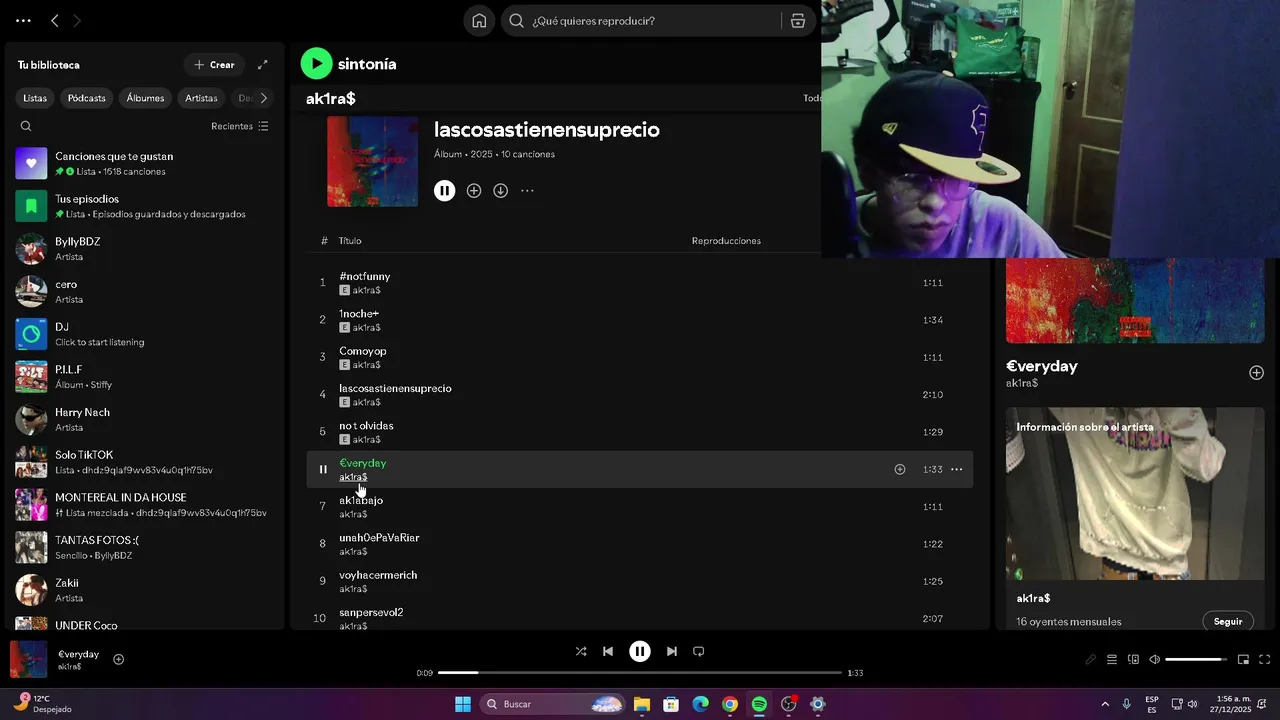Toggle repeat mode

click(x=699, y=652)
